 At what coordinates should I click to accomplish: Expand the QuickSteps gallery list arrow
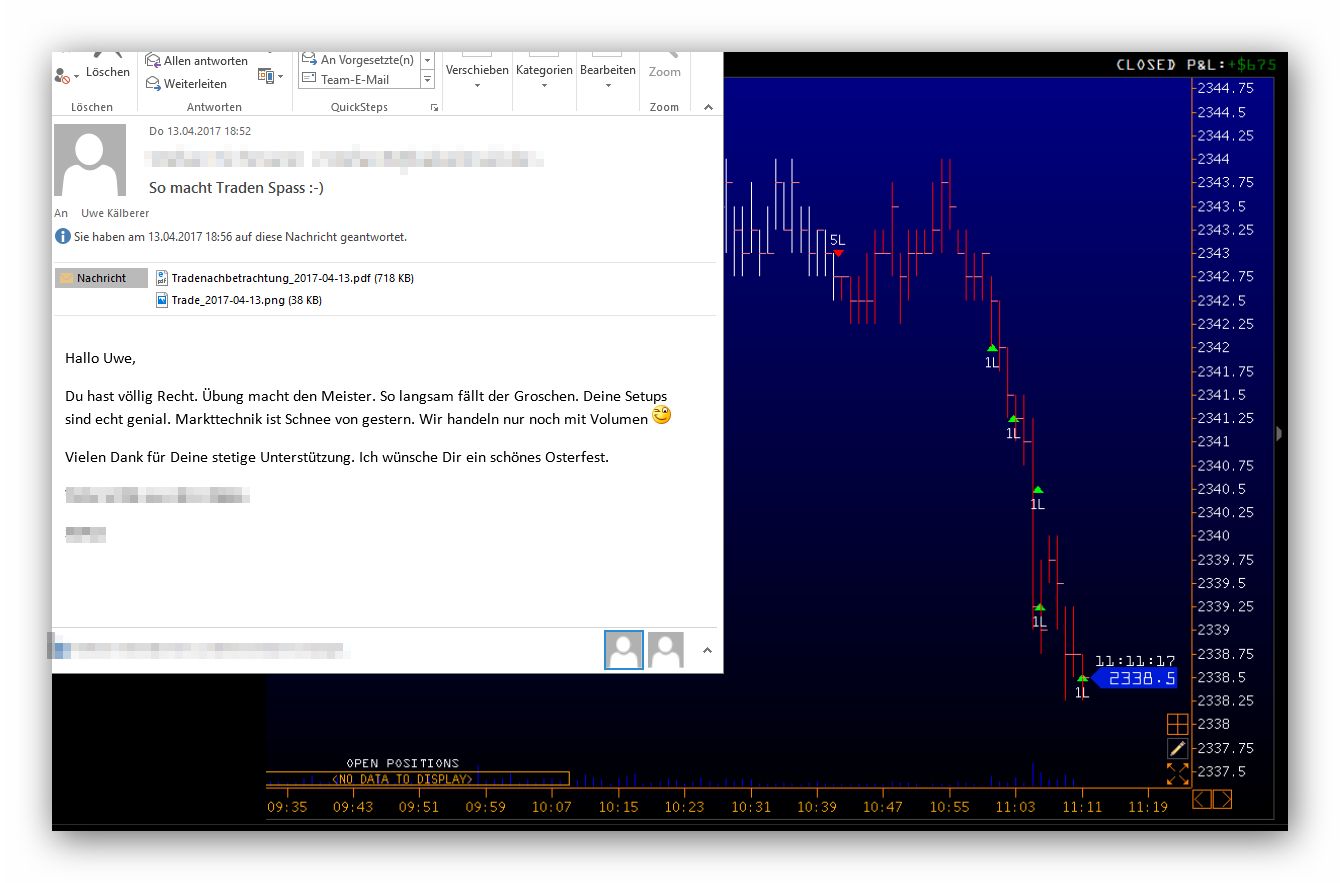coord(427,80)
